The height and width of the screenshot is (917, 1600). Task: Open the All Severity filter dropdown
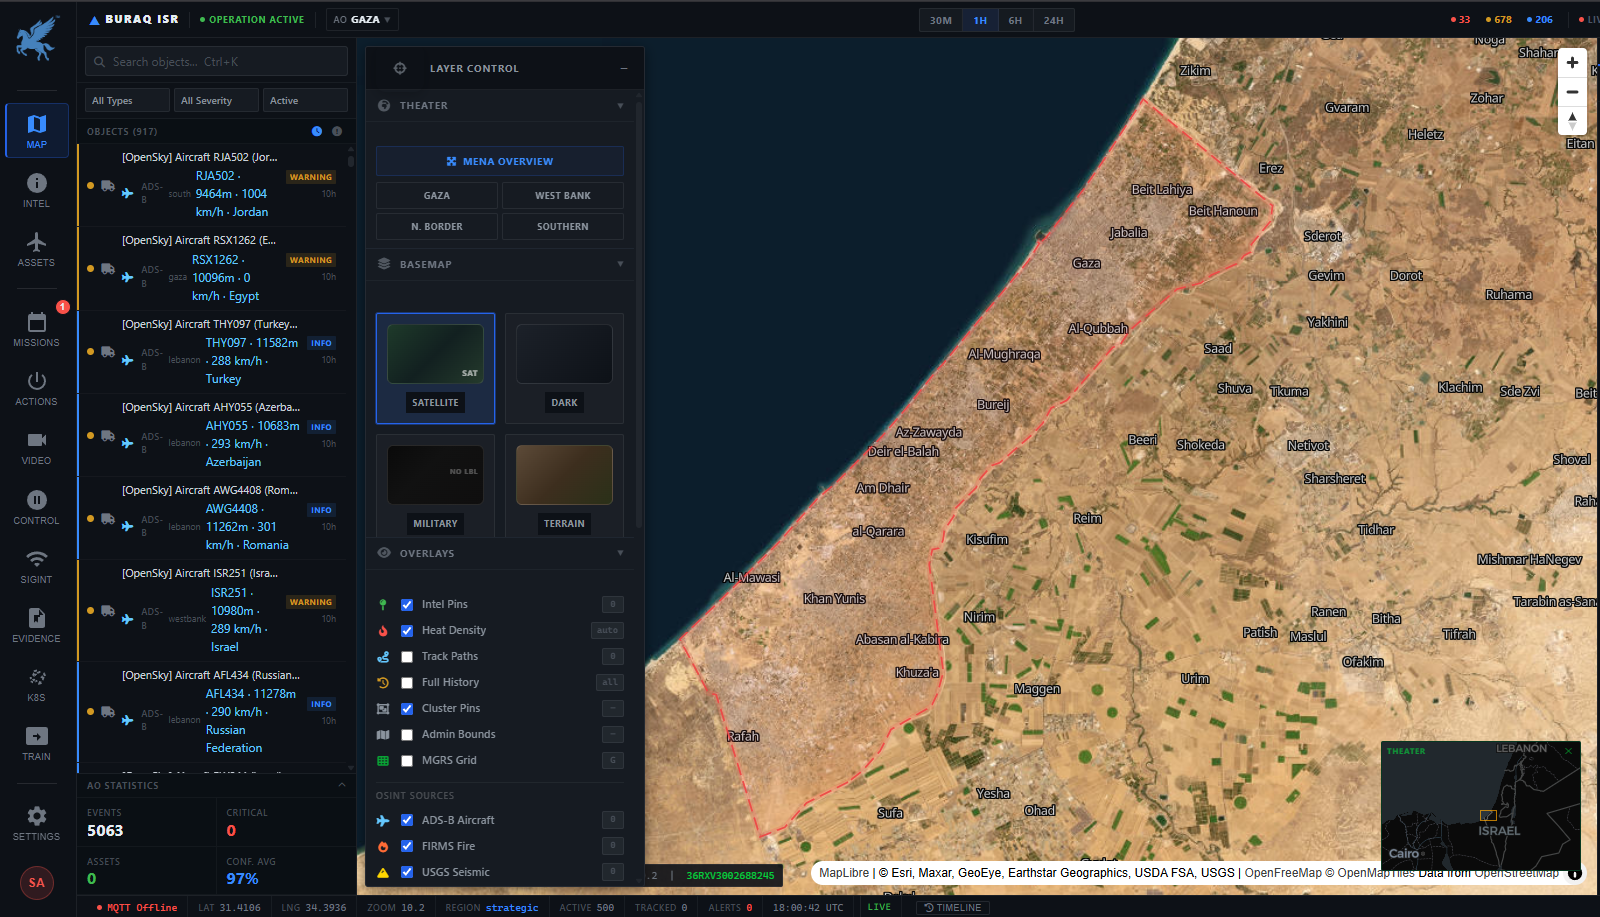tap(215, 100)
